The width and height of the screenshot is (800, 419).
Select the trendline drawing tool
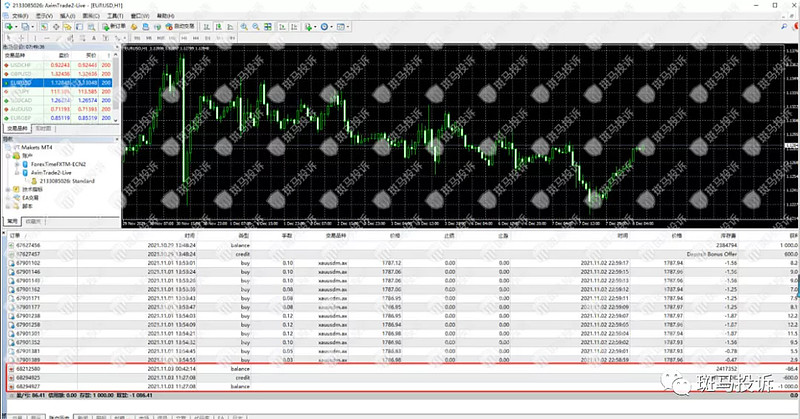58,38
